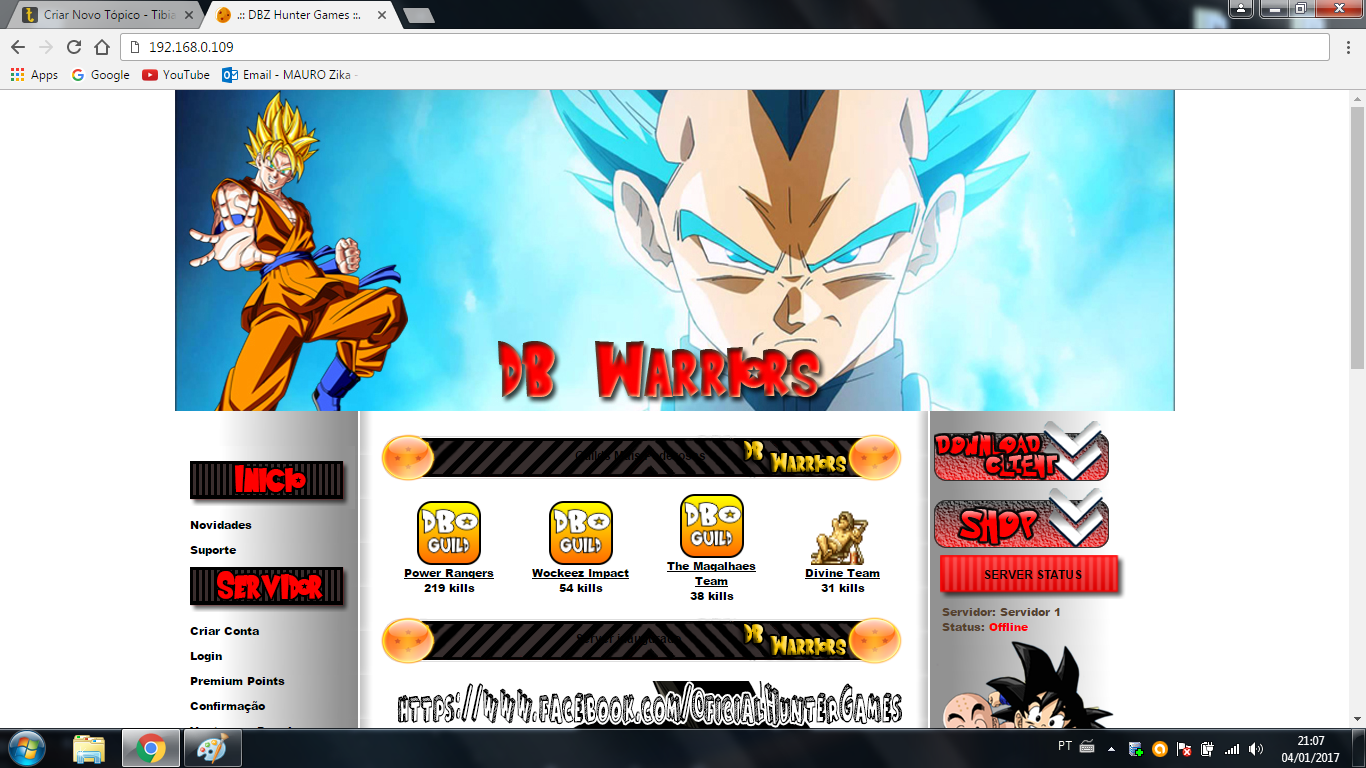This screenshot has height=768, width=1366.
Task: Open The Magalhaes Team guild link
Action: point(711,574)
